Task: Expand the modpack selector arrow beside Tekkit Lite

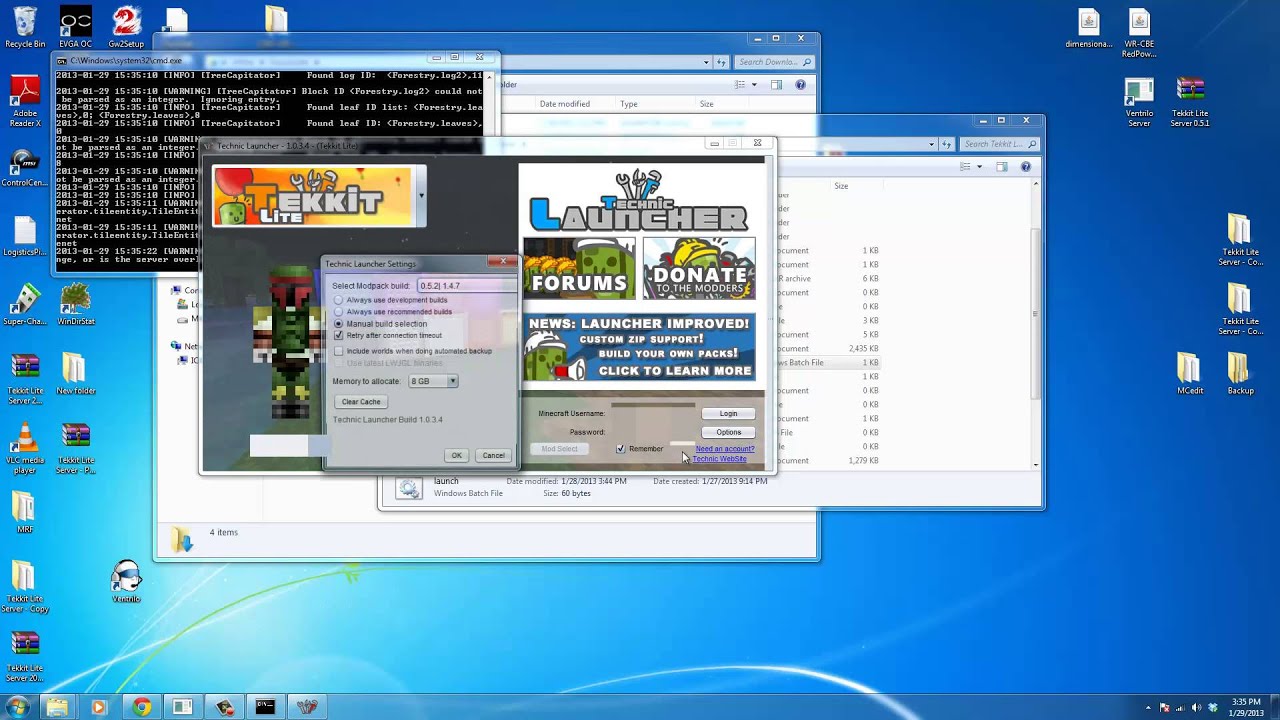Action: point(421,195)
